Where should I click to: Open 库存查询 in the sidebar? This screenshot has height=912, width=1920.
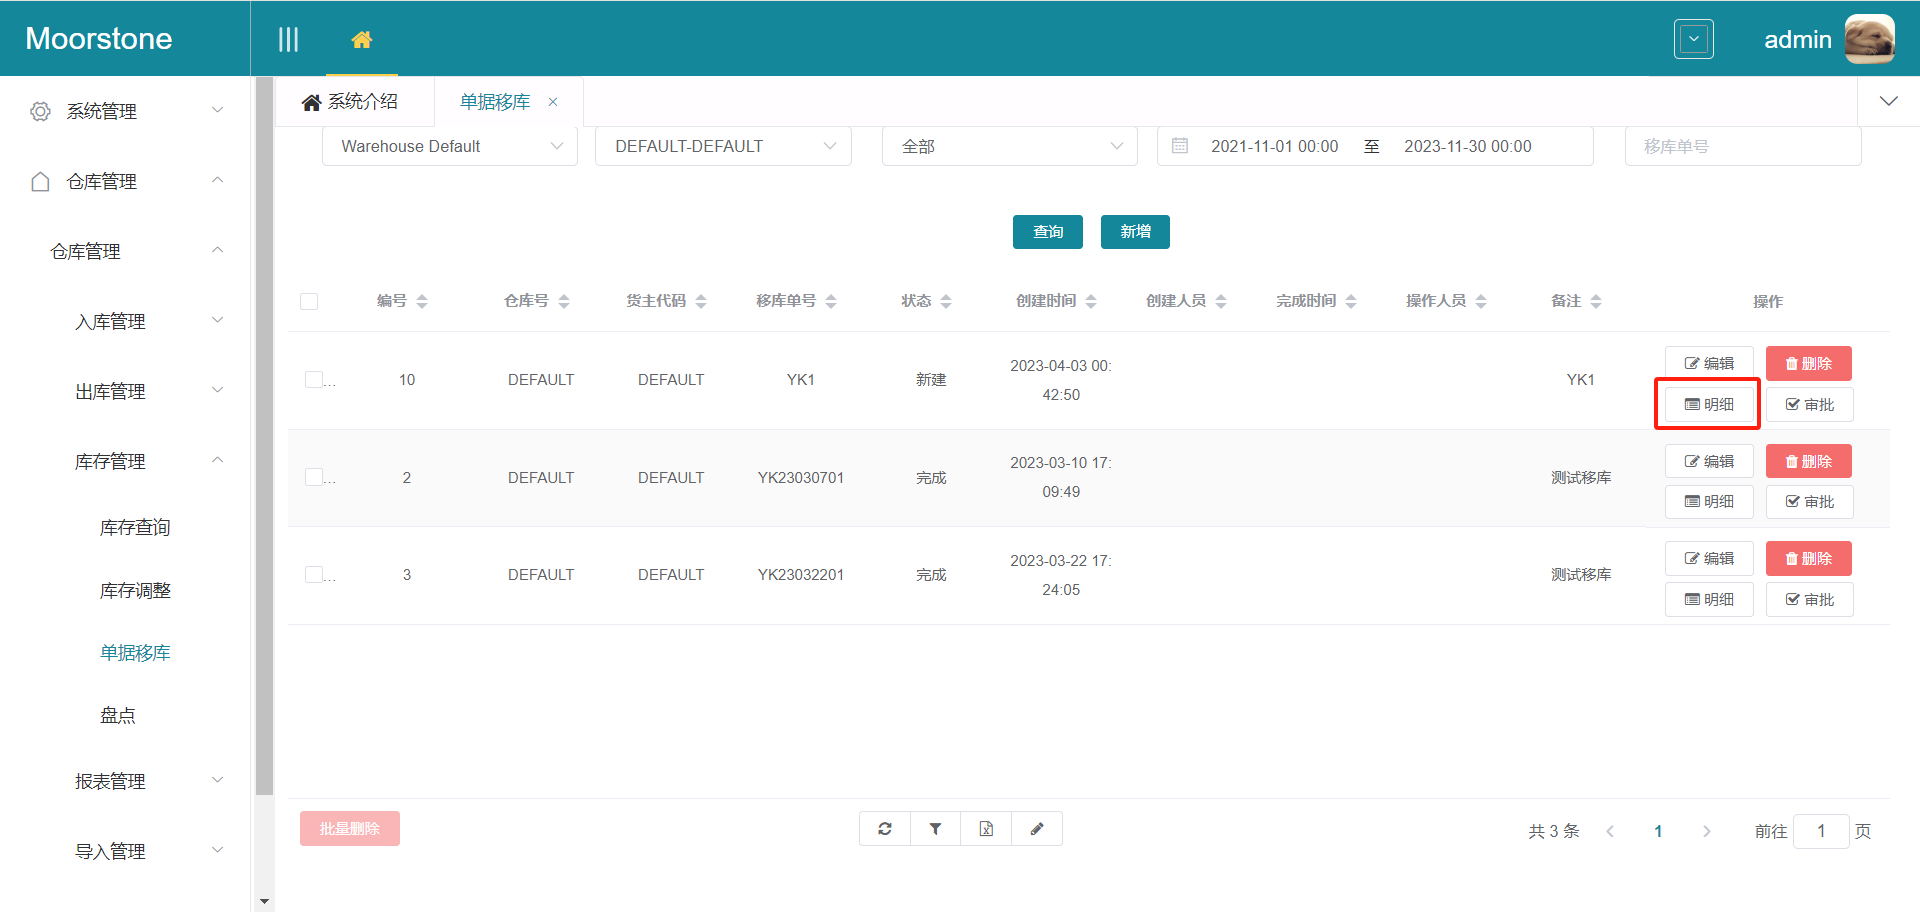(x=135, y=528)
